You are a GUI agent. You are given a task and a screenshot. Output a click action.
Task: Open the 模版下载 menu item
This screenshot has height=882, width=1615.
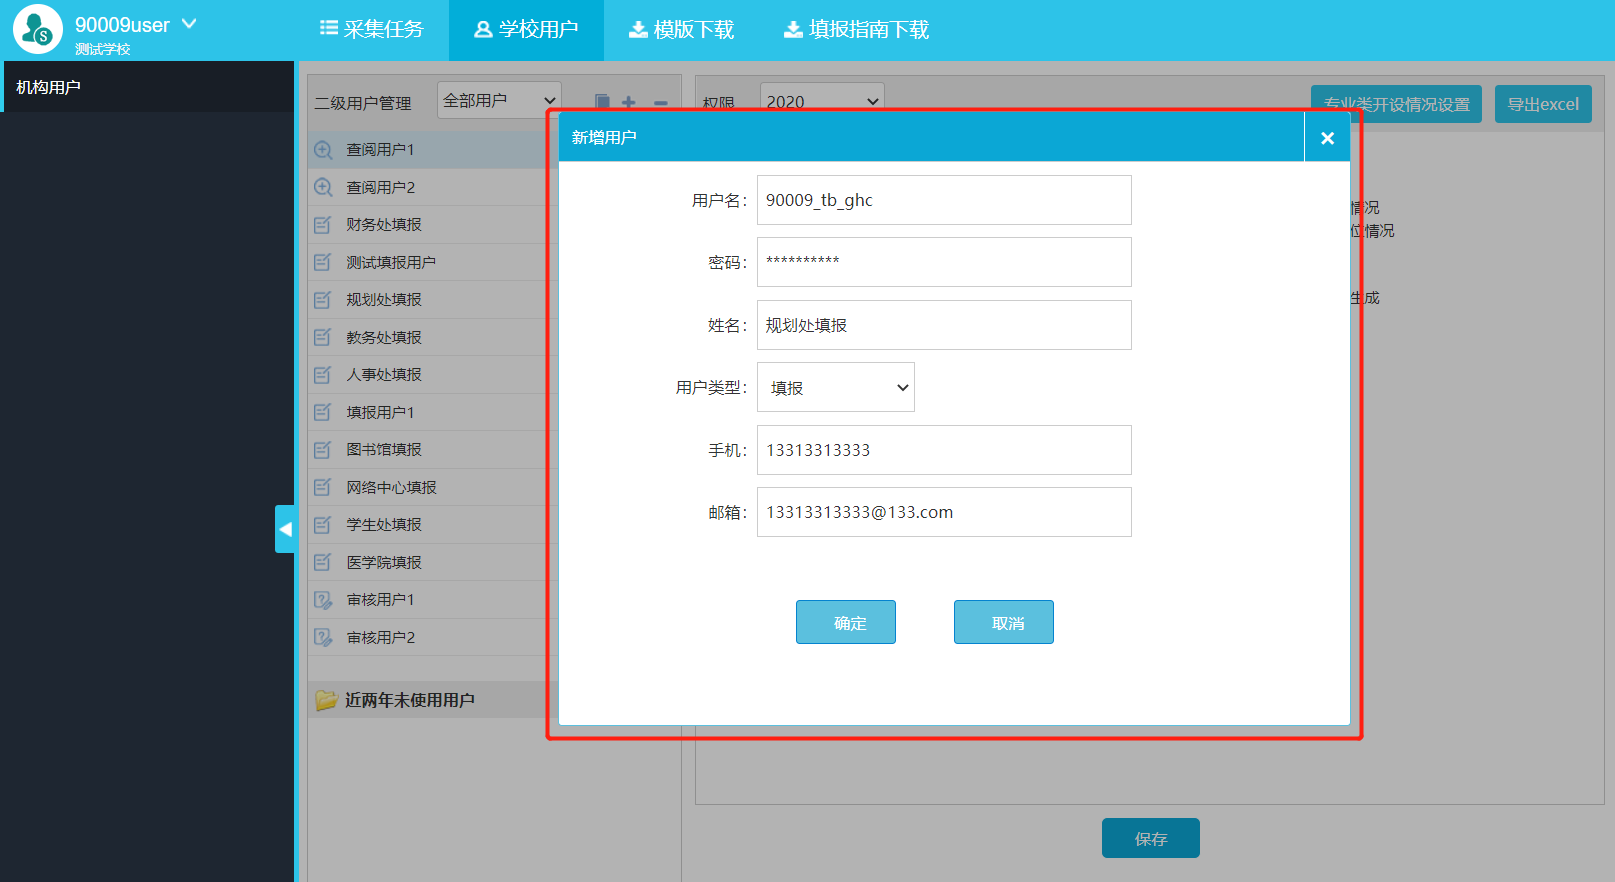click(681, 30)
